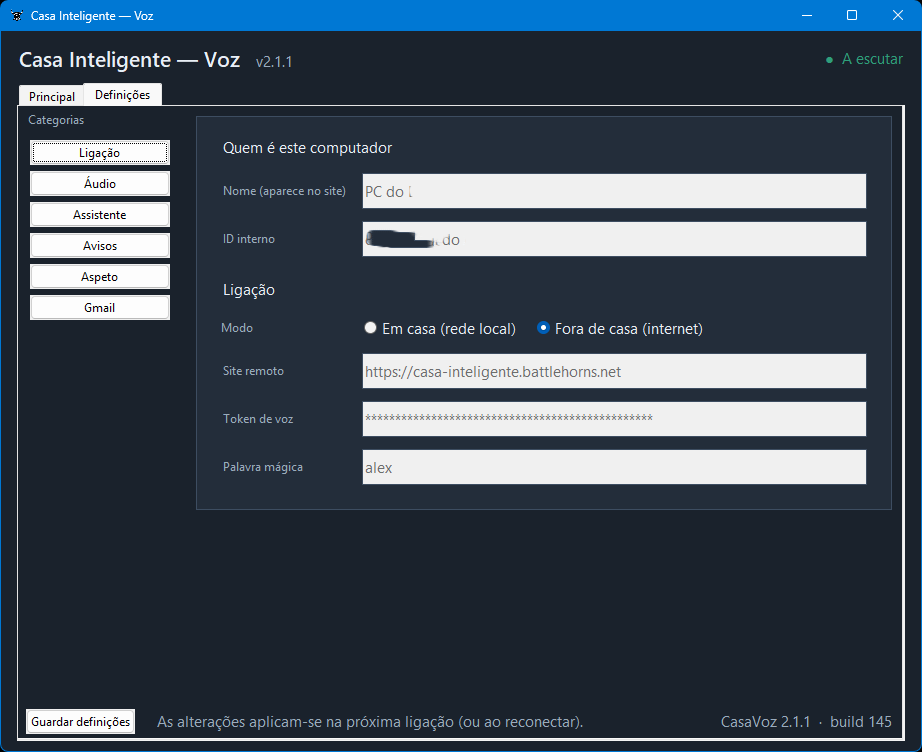Show the Assistente settings category

(x=100, y=215)
